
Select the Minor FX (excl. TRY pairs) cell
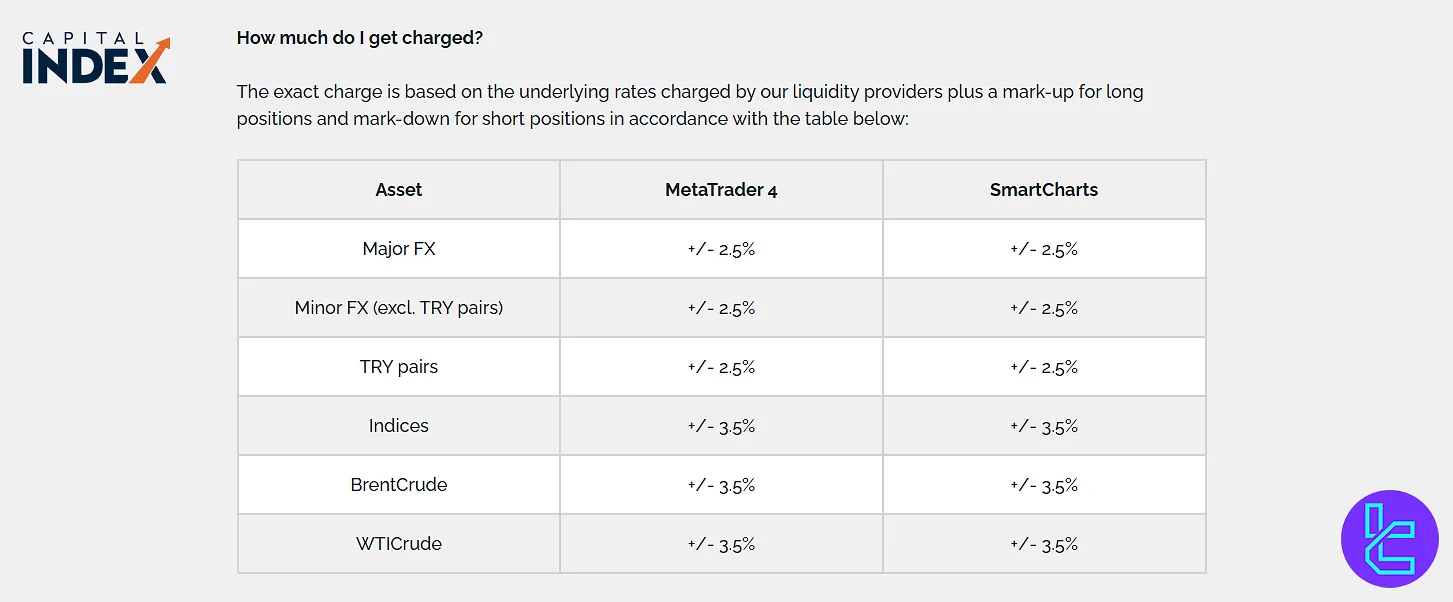click(x=399, y=308)
